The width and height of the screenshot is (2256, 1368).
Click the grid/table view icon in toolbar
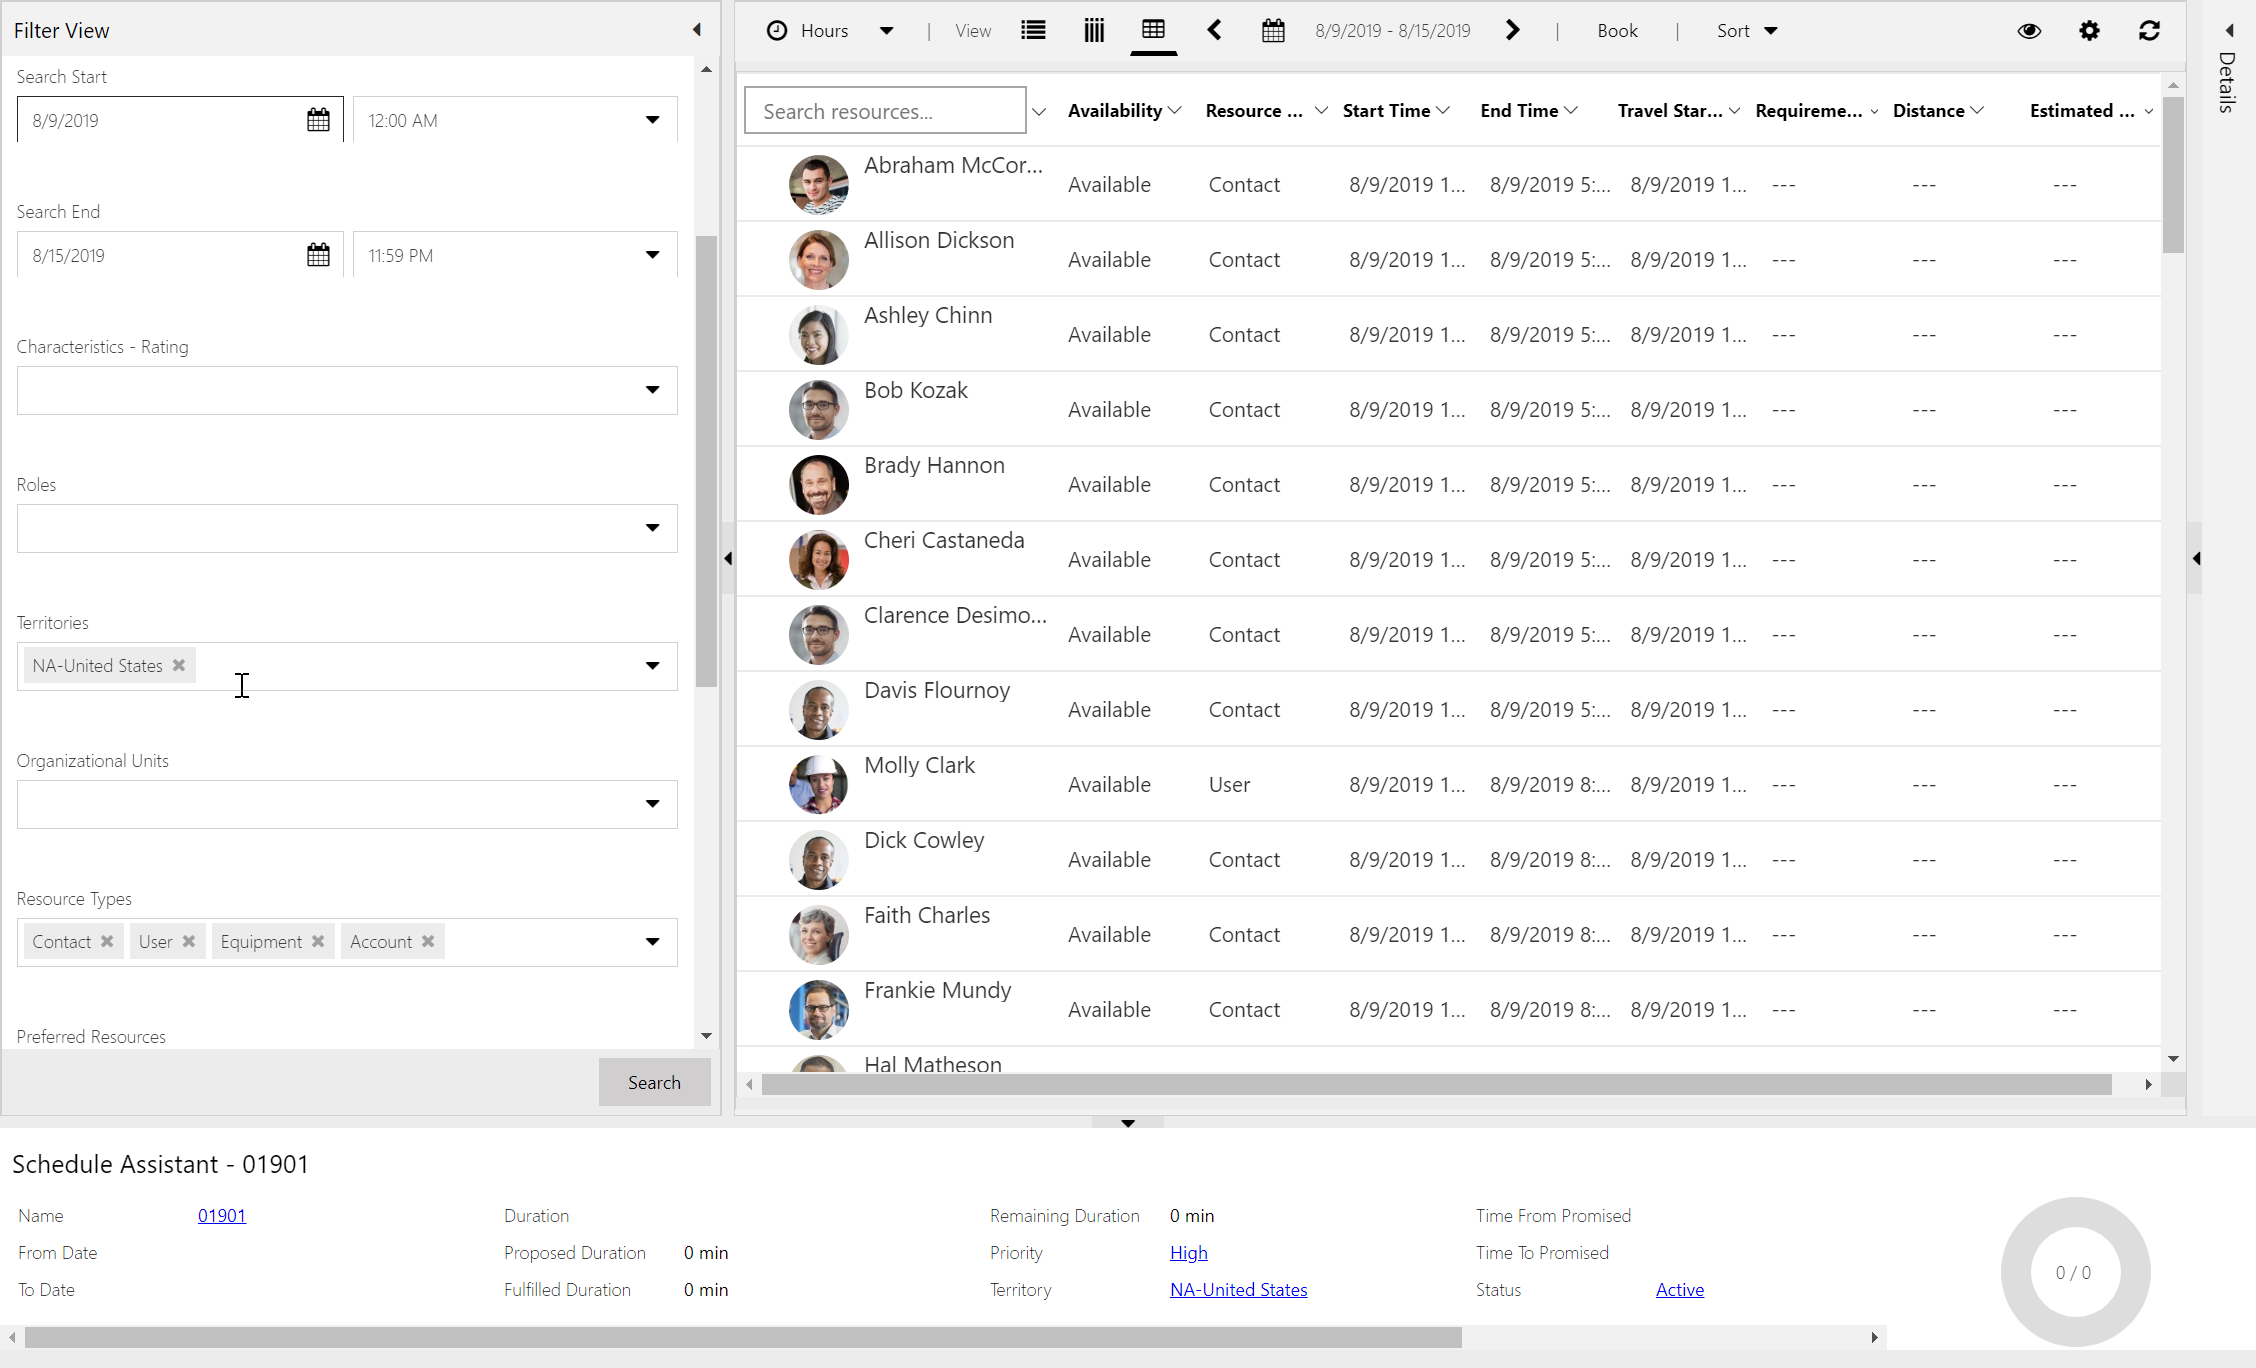point(1152,31)
